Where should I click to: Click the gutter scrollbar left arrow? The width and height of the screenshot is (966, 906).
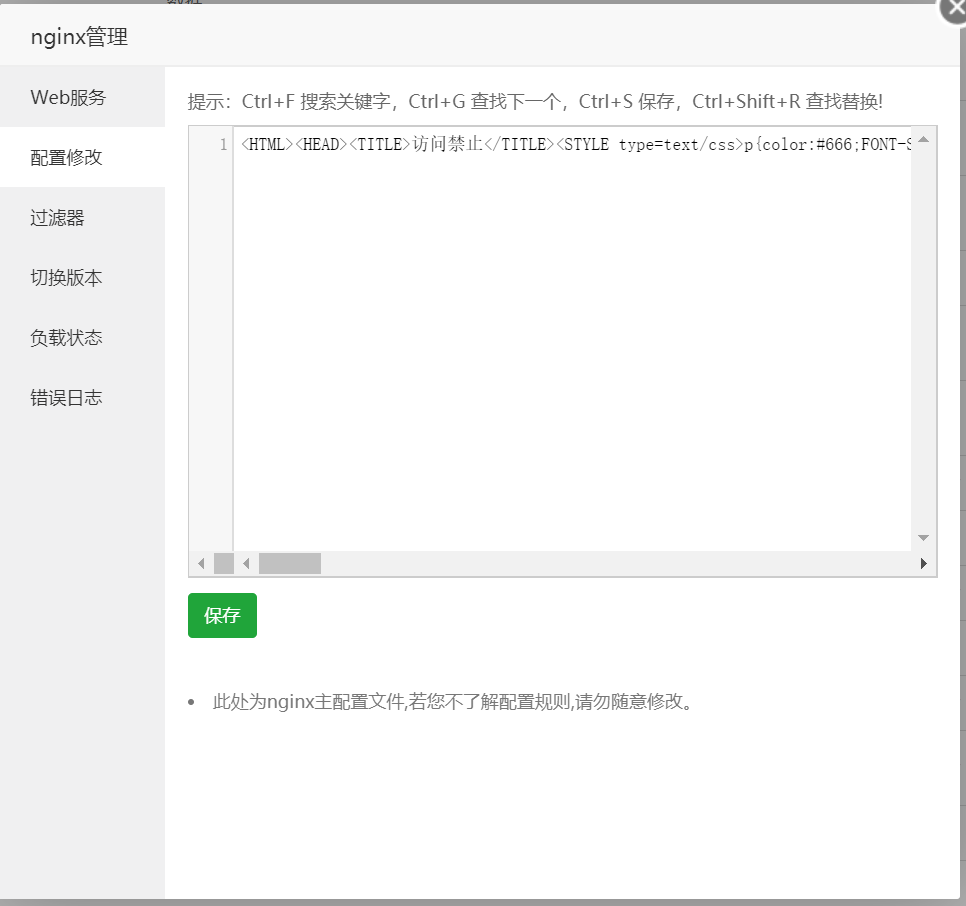(201, 563)
